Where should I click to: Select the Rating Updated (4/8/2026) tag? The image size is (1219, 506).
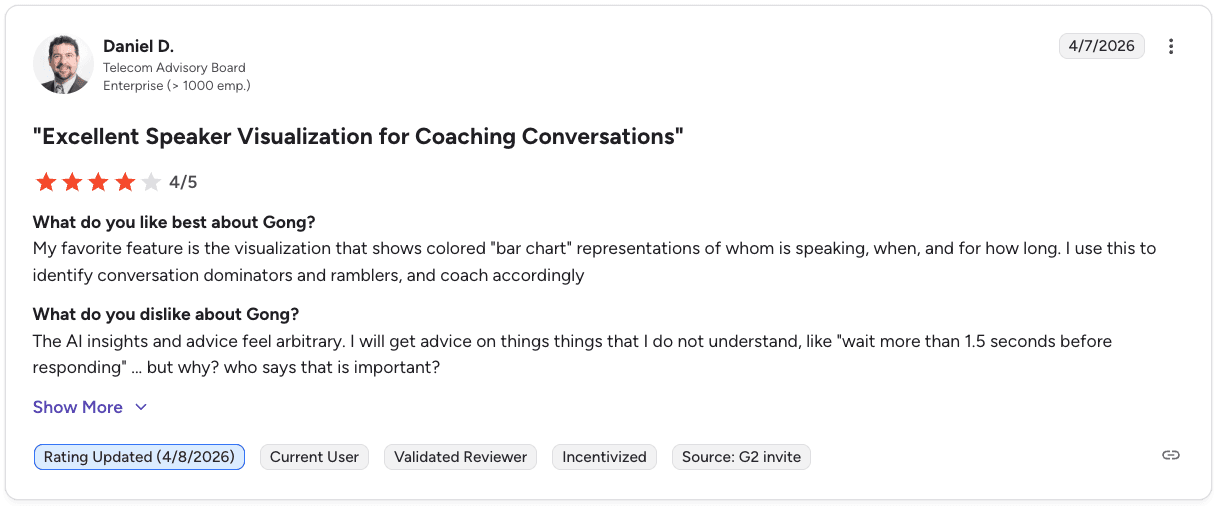pos(139,457)
